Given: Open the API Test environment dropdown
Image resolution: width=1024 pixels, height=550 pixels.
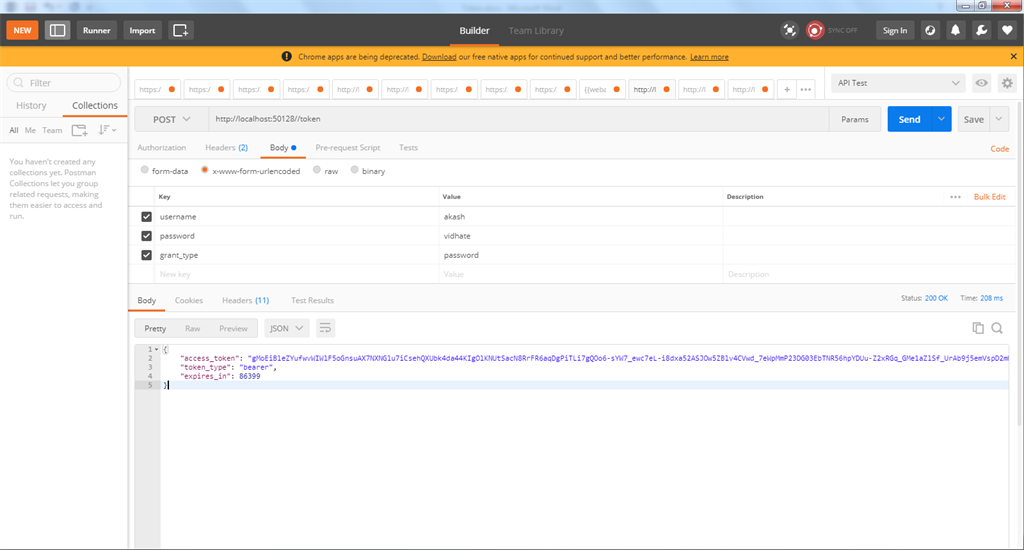Looking at the screenshot, I should (899, 83).
